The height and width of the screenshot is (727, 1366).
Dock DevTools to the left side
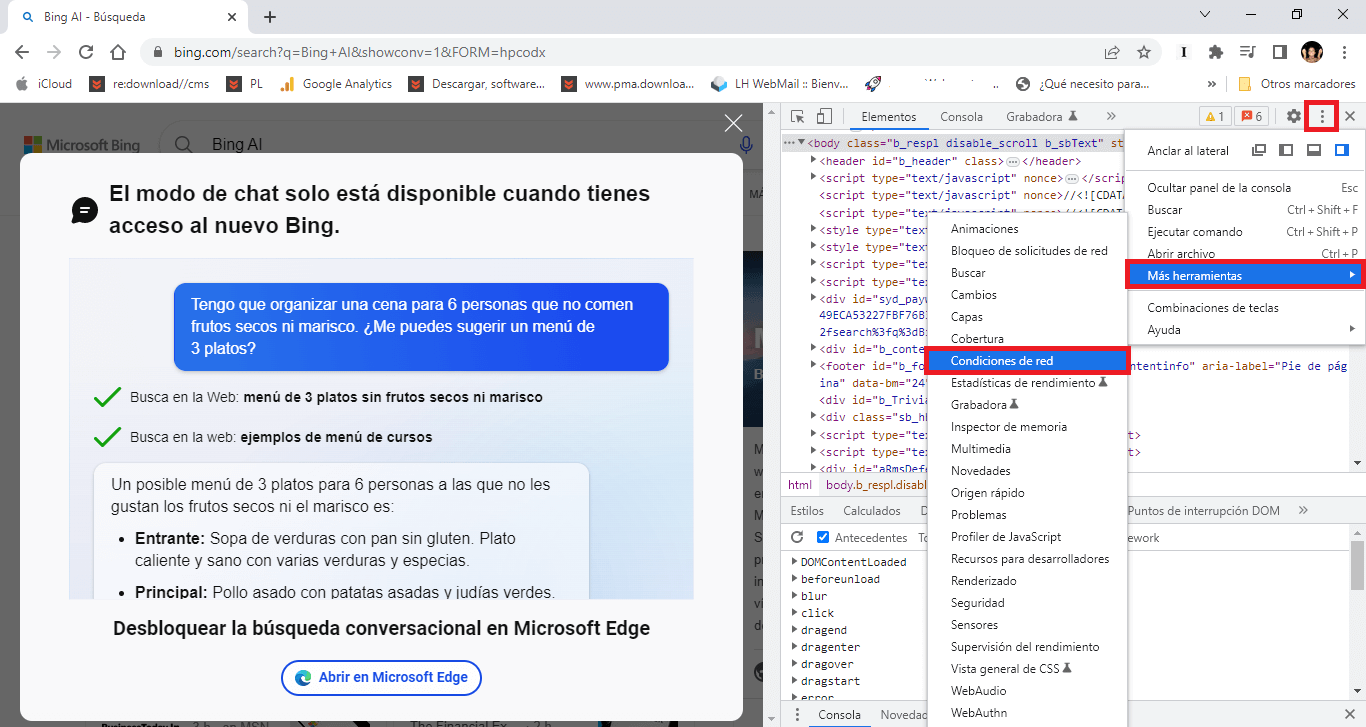tap(1286, 151)
